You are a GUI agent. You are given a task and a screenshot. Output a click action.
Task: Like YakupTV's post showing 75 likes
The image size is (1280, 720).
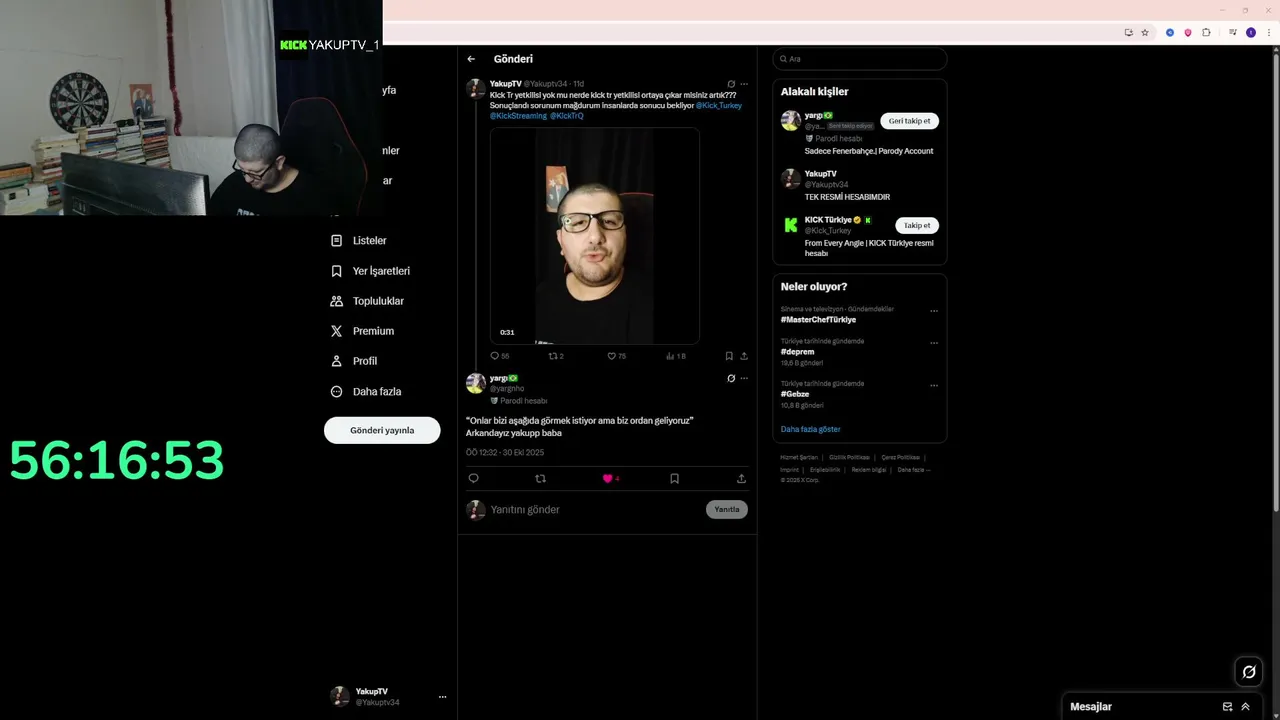pos(617,356)
